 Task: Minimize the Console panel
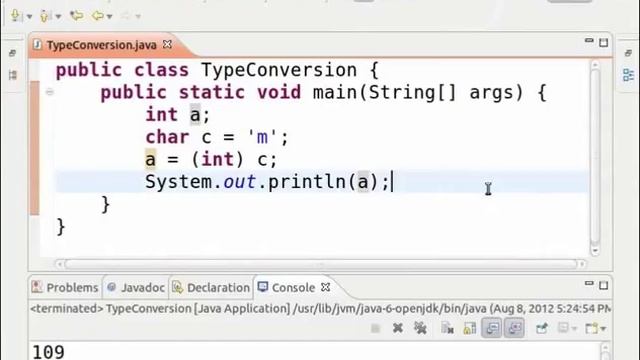coord(589,283)
